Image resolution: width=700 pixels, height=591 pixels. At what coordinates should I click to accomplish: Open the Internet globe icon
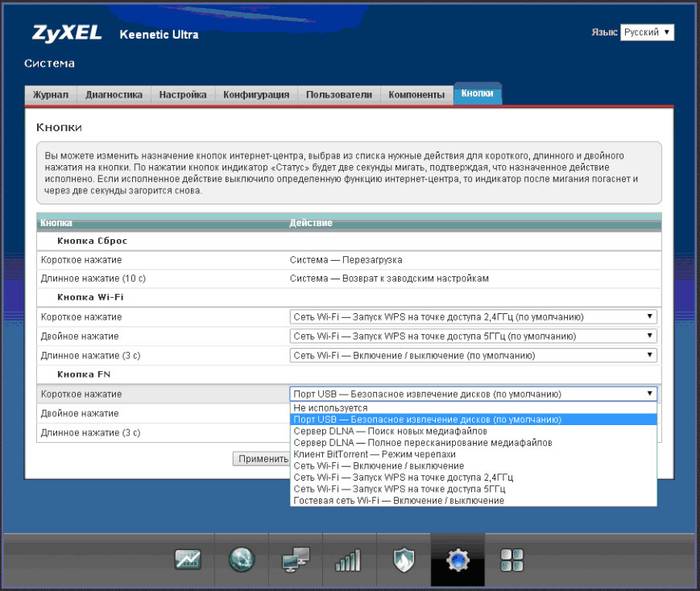coord(242,560)
